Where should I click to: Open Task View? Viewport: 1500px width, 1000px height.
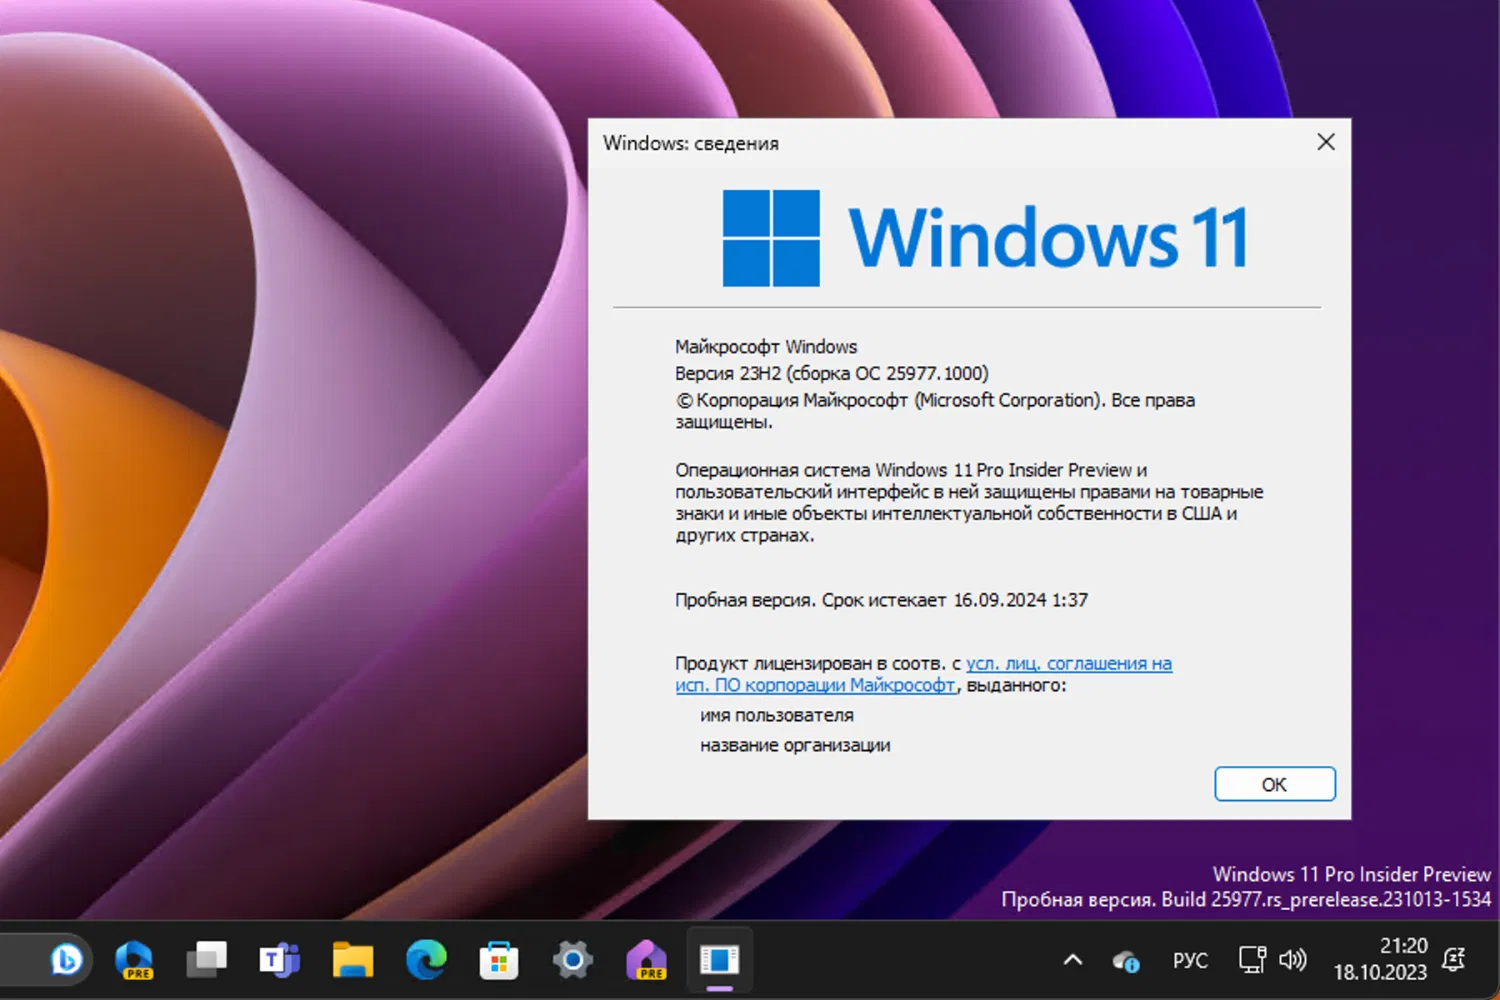[x=207, y=958]
